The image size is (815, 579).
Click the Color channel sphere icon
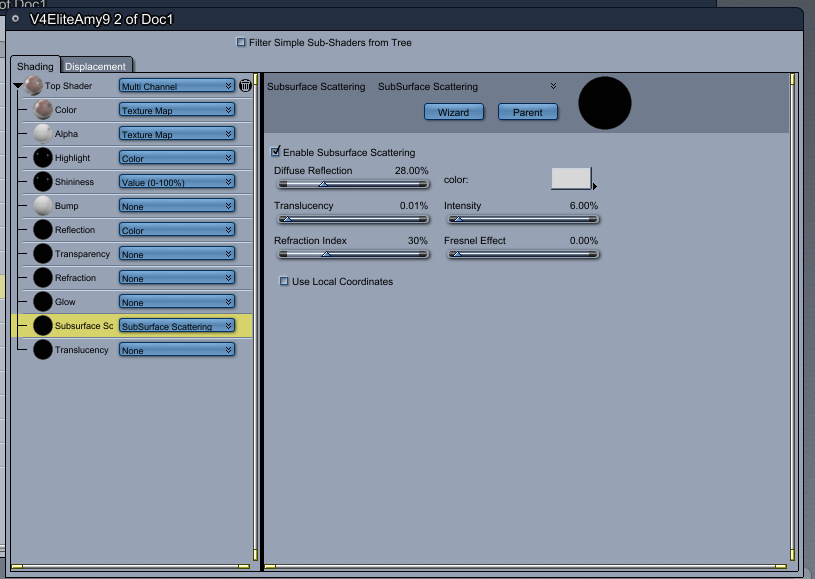pos(43,110)
